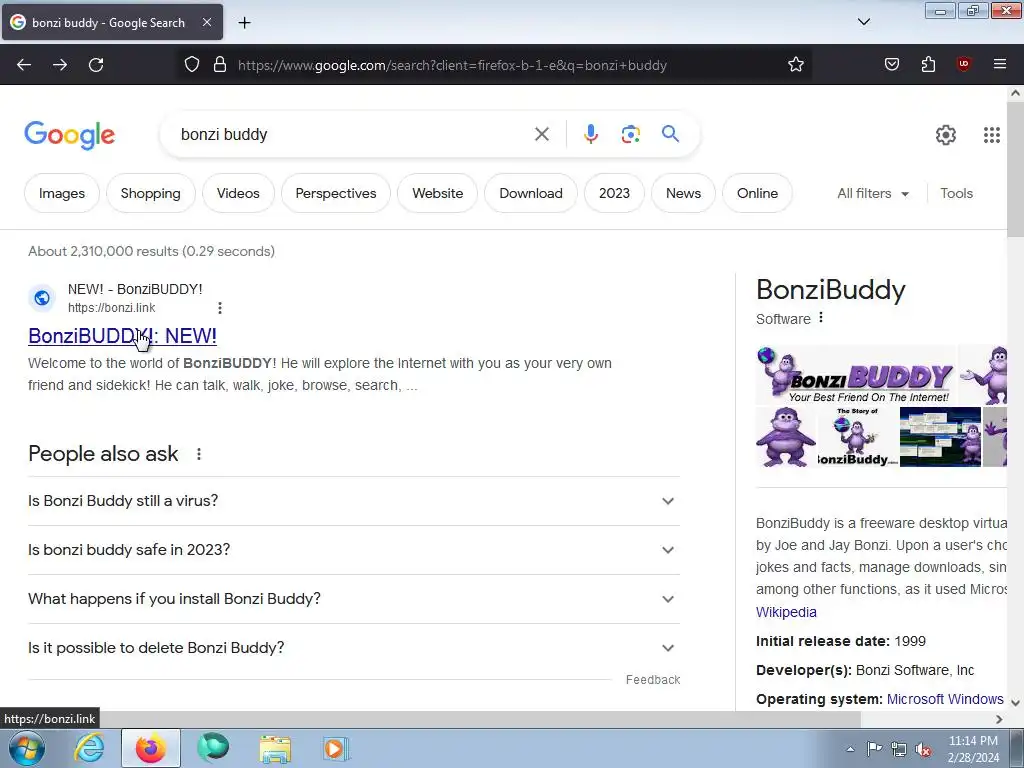Click the Tools button
This screenshot has width=1024, height=768.
956,193
